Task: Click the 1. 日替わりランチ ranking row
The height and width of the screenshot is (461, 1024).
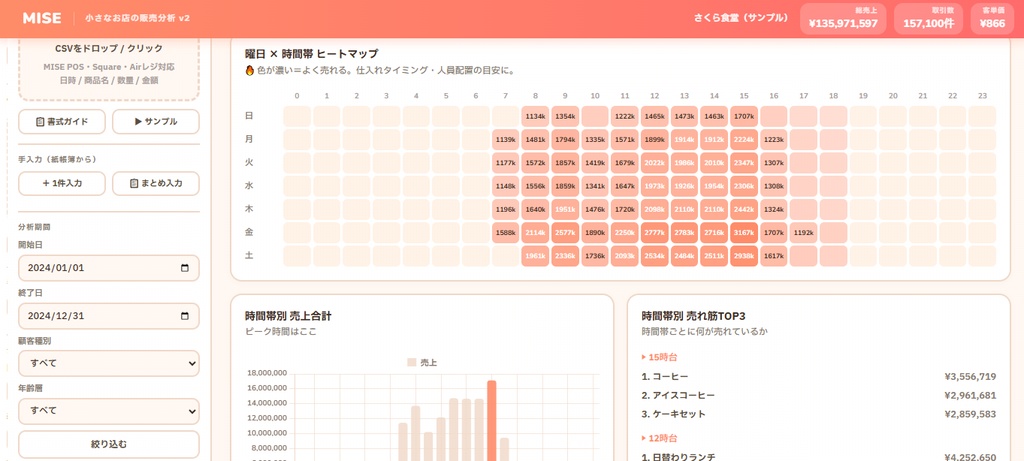Action: (x=819, y=457)
